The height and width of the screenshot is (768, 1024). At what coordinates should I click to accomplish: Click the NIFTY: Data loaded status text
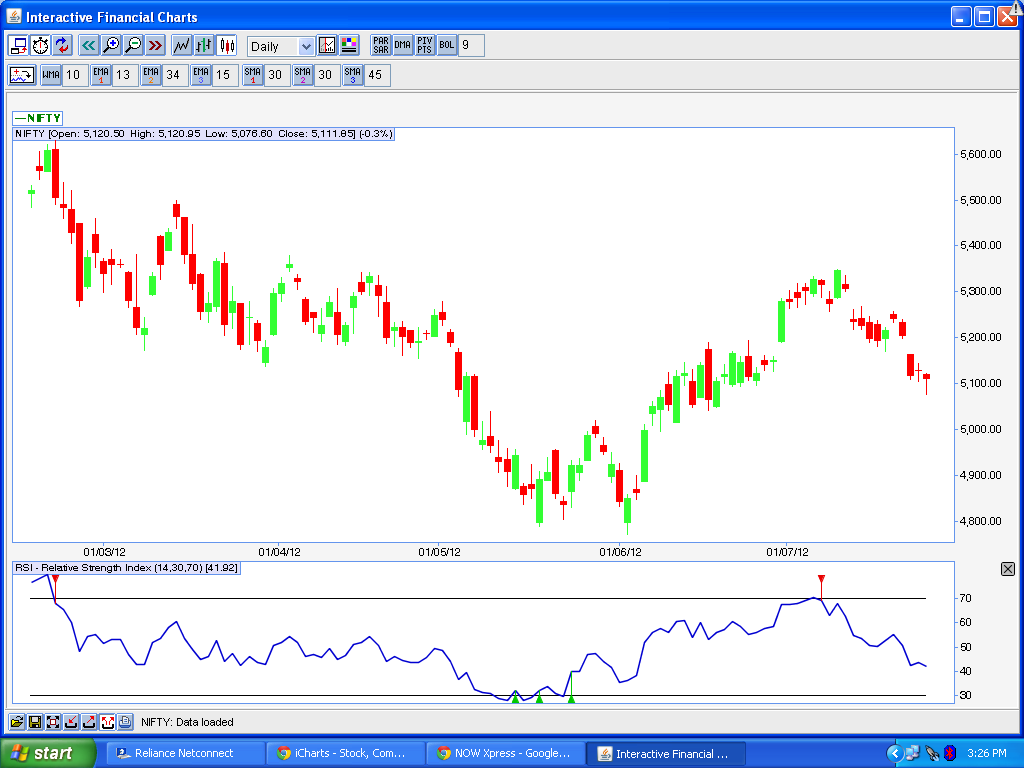(187, 722)
